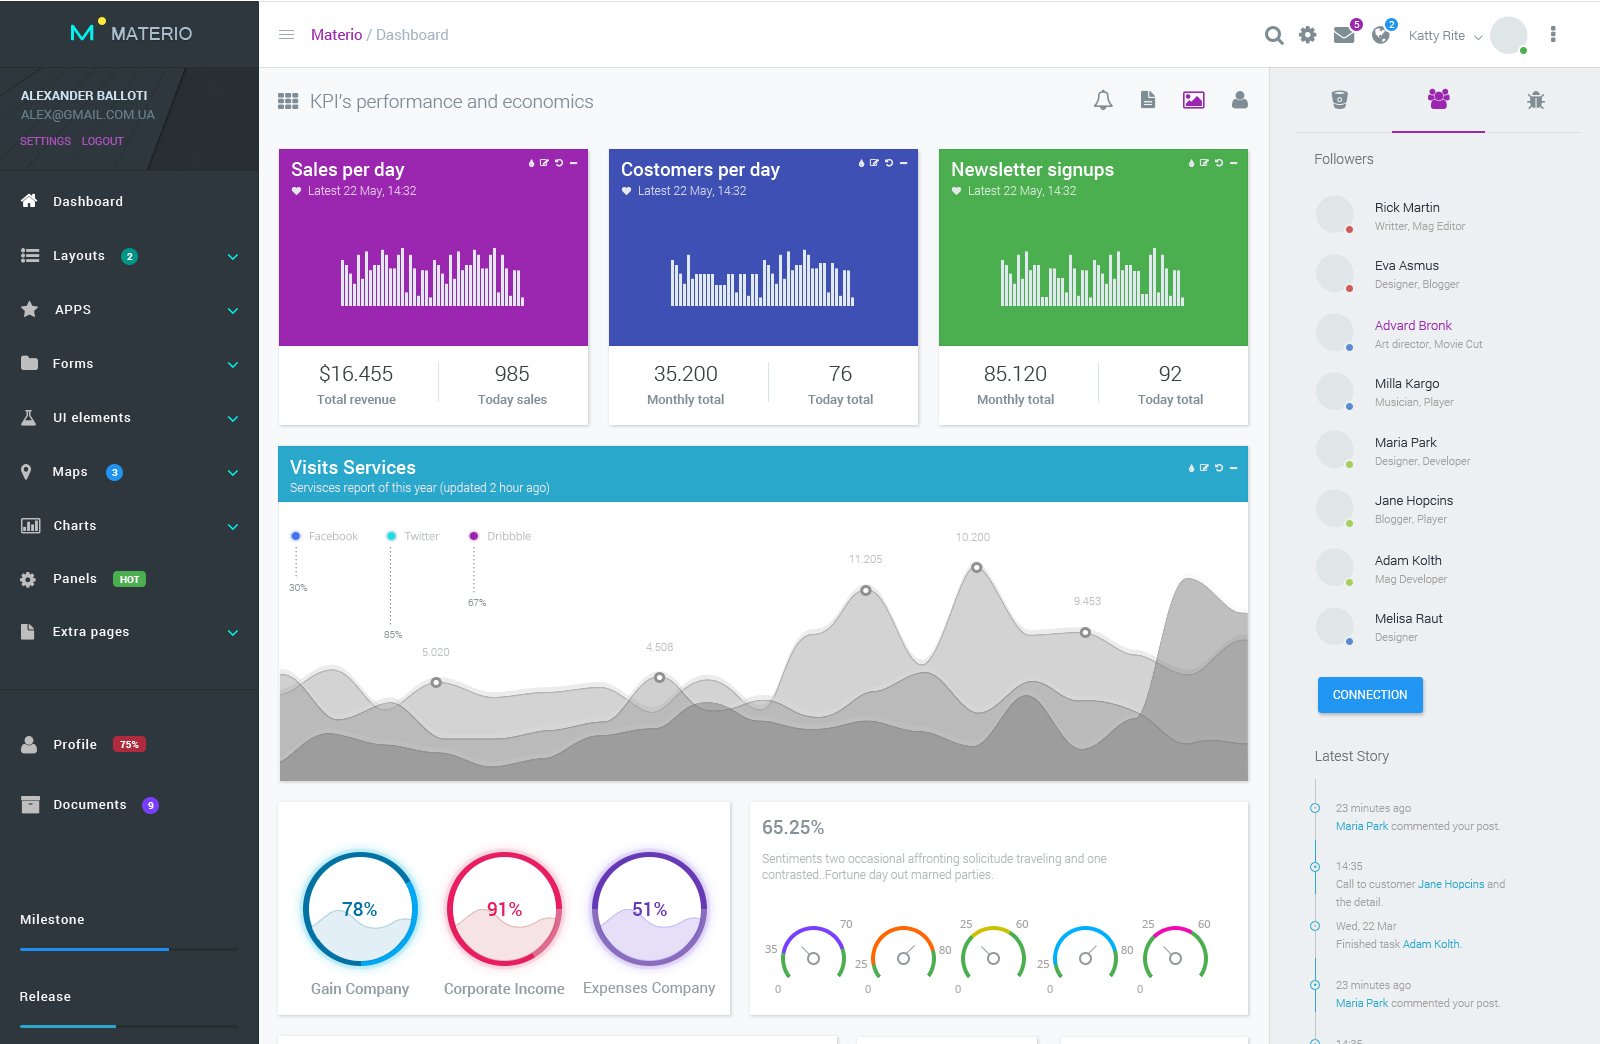
Task: Click the LOGOUT link
Action: [102, 141]
